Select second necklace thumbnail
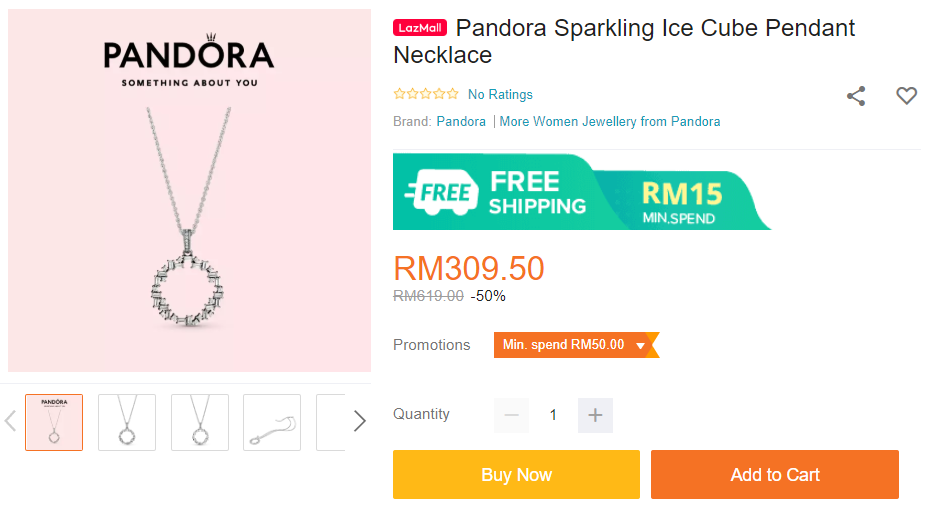The width and height of the screenshot is (925, 513). point(127,422)
